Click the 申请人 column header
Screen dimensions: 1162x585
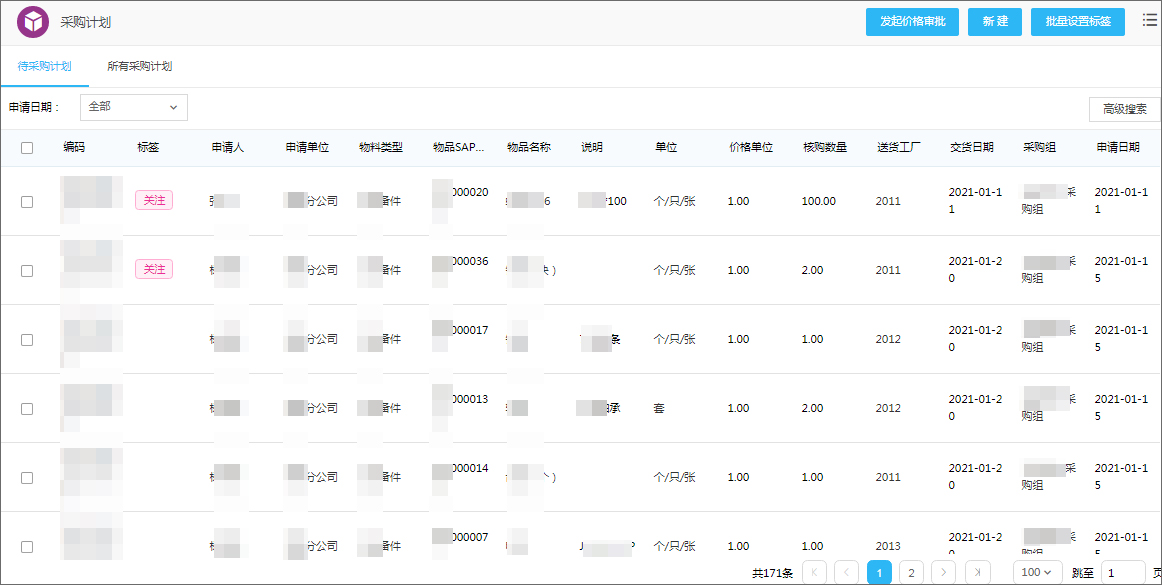click(228, 148)
